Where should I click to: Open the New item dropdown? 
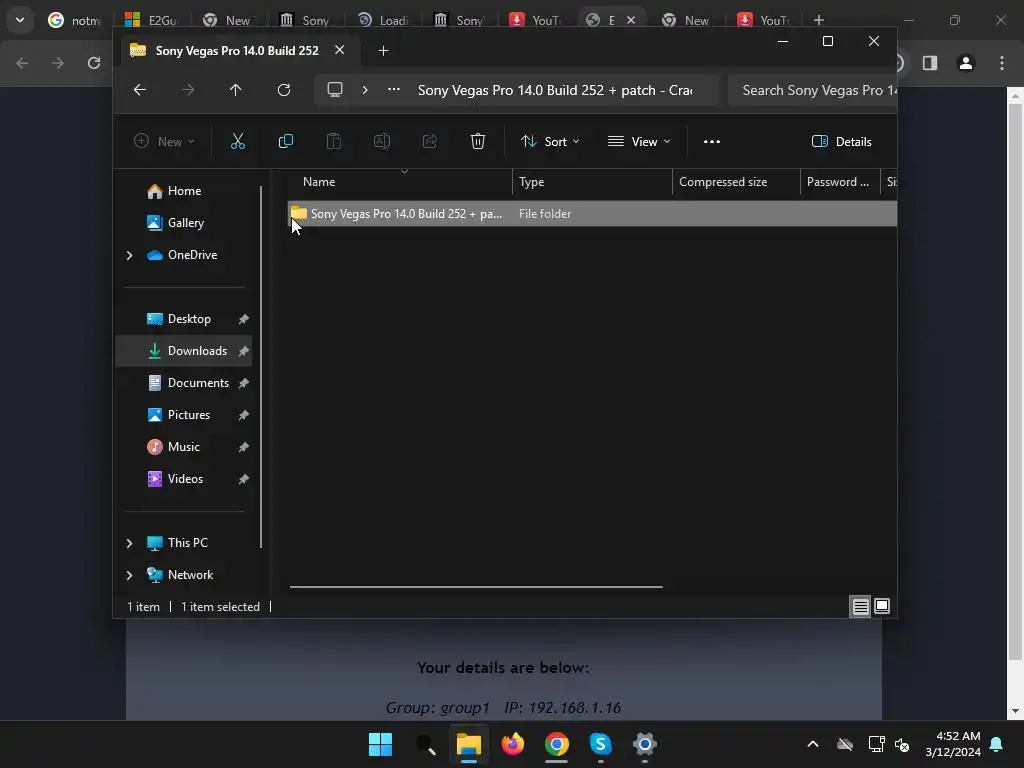tap(164, 141)
